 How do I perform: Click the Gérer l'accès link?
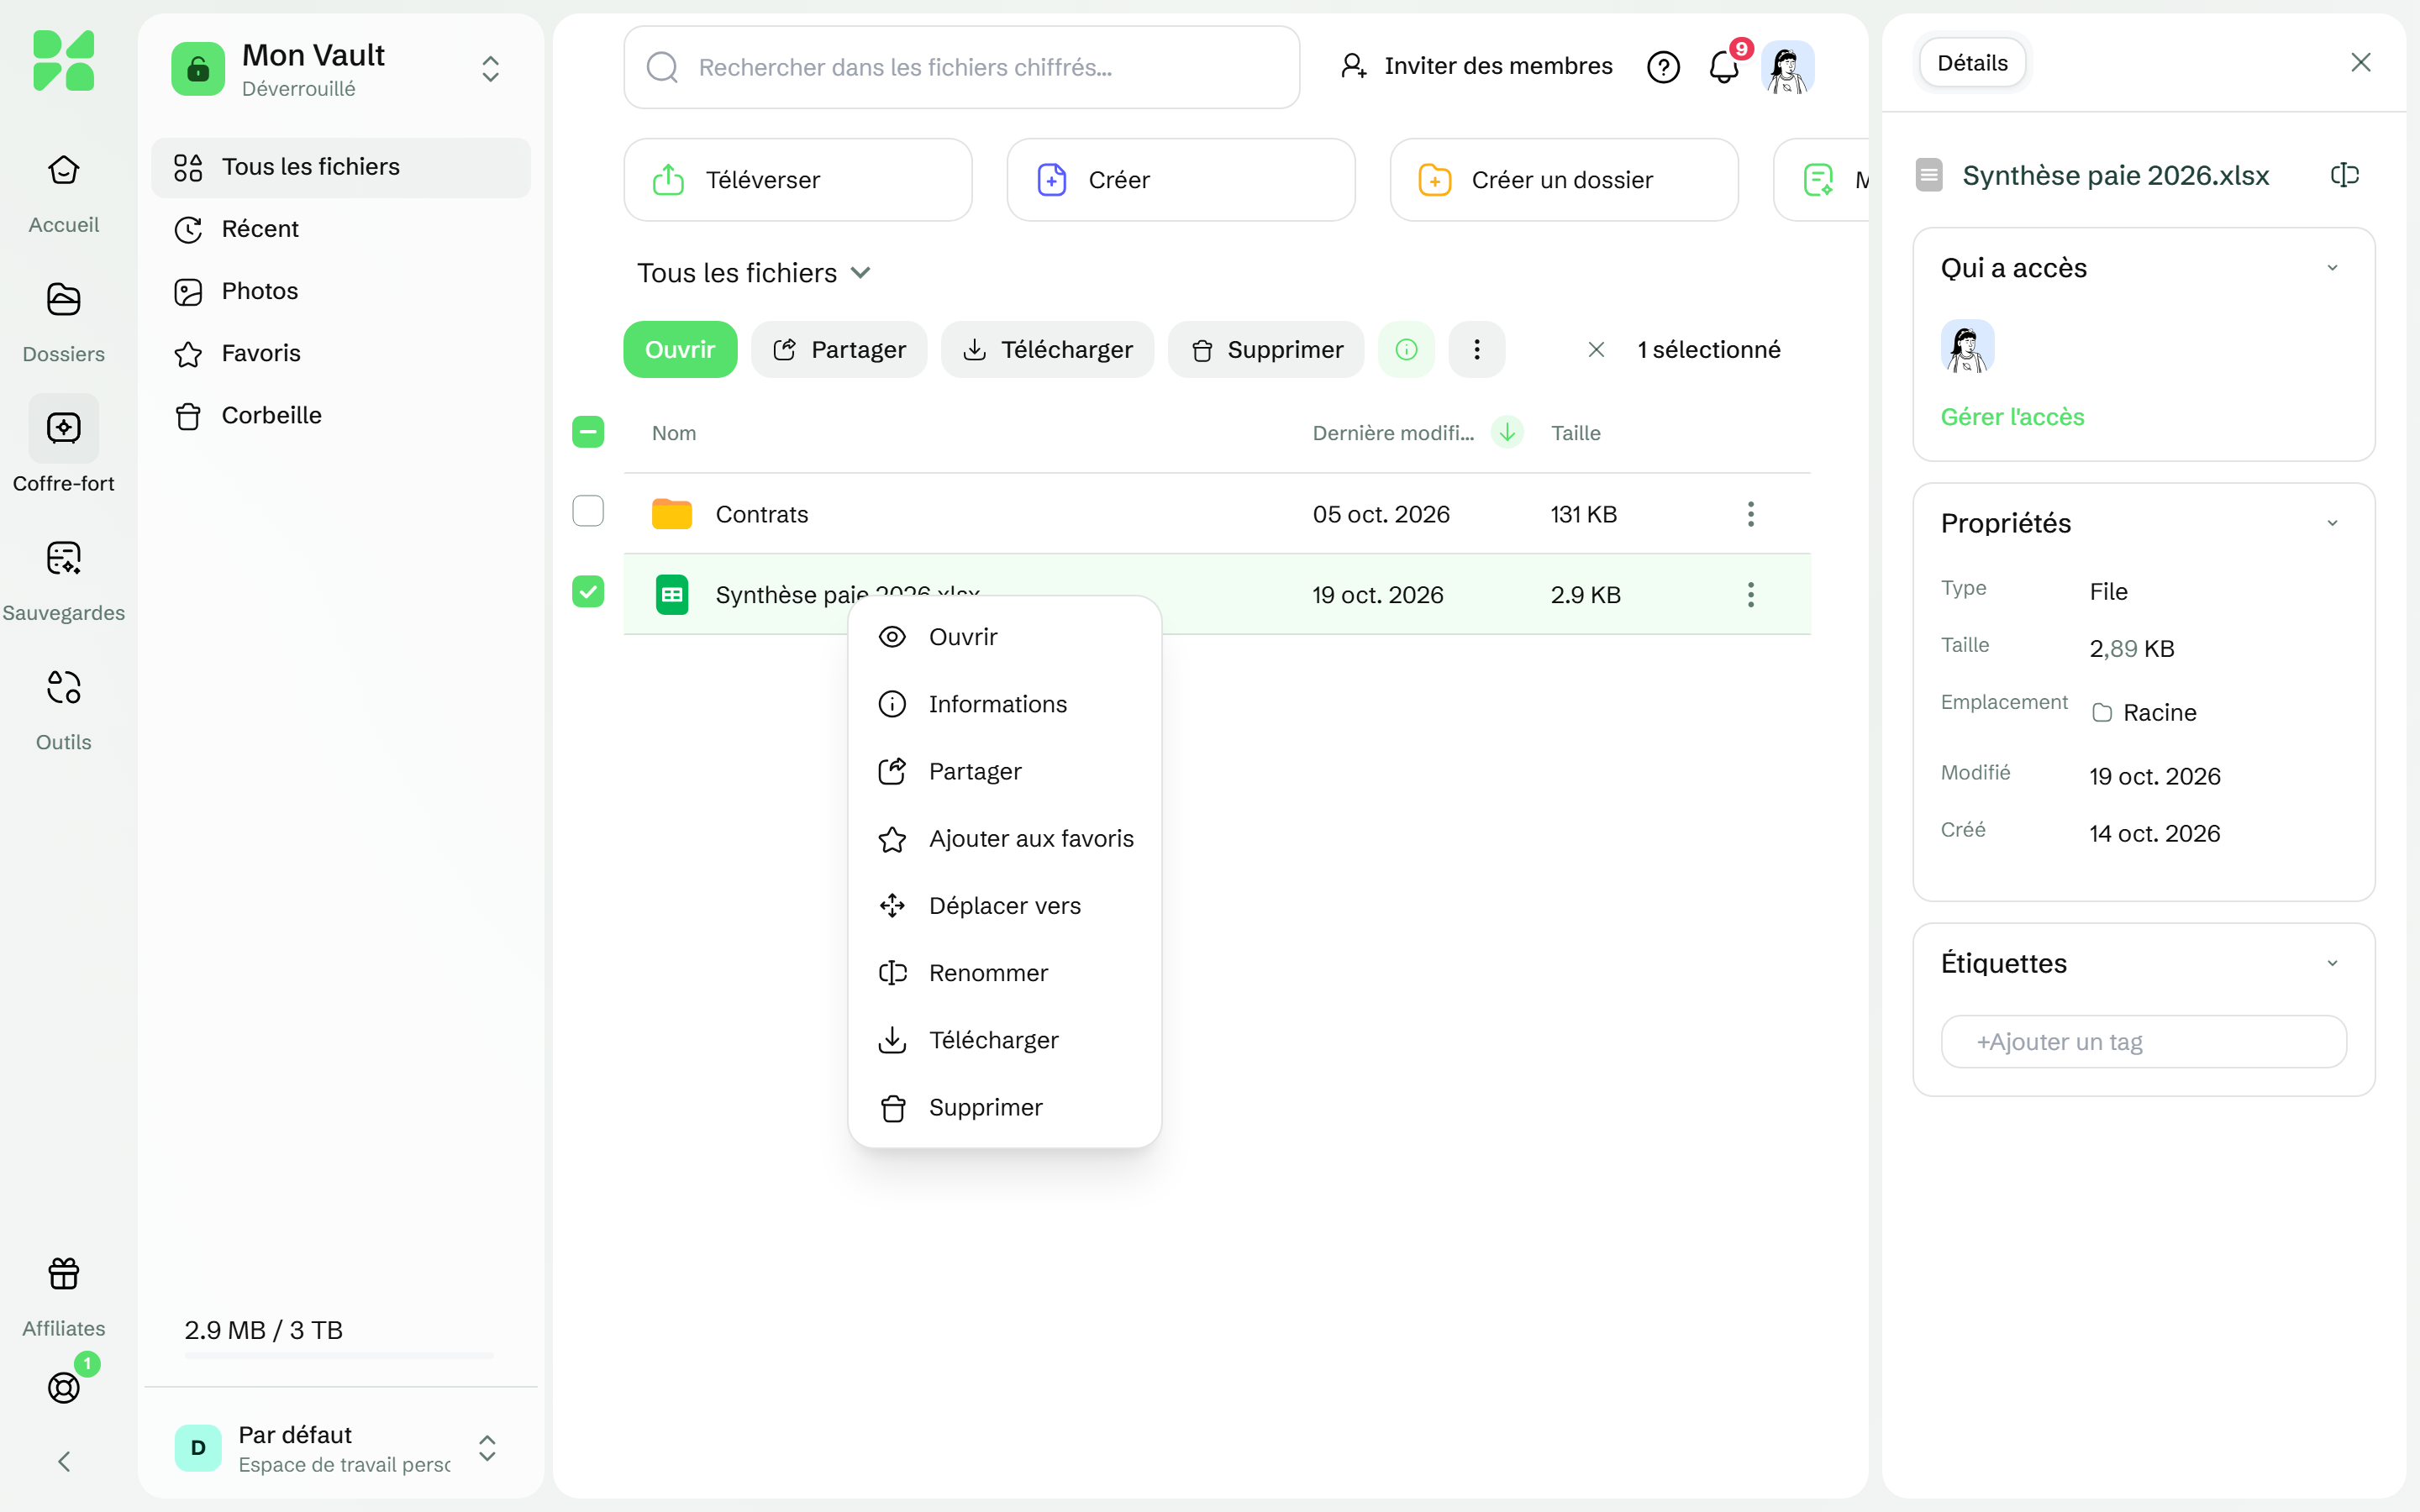click(2012, 416)
